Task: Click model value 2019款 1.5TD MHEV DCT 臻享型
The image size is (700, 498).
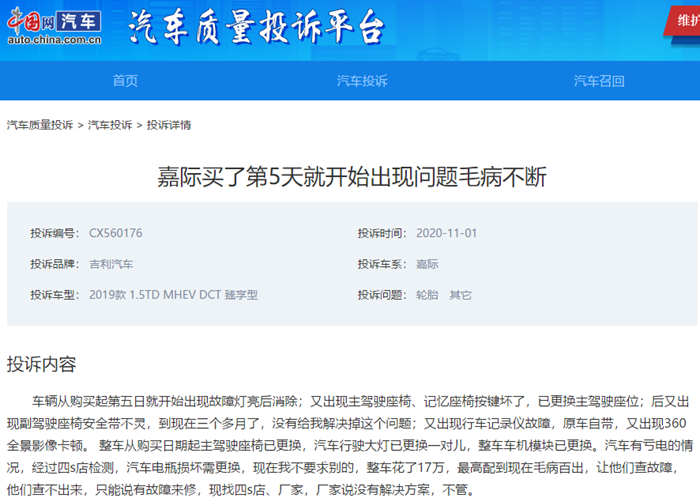Action: (x=173, y=295)
